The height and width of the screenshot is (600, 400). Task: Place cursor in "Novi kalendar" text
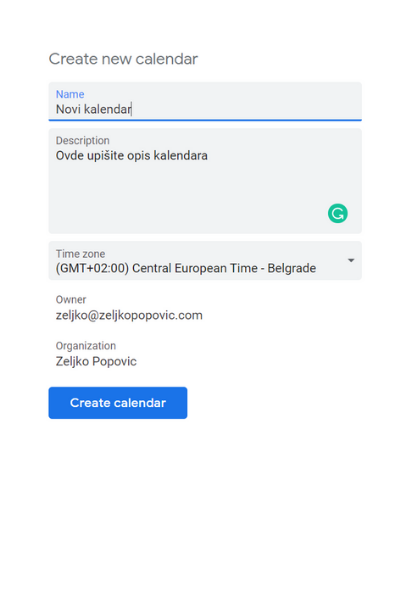pos(93,109)
